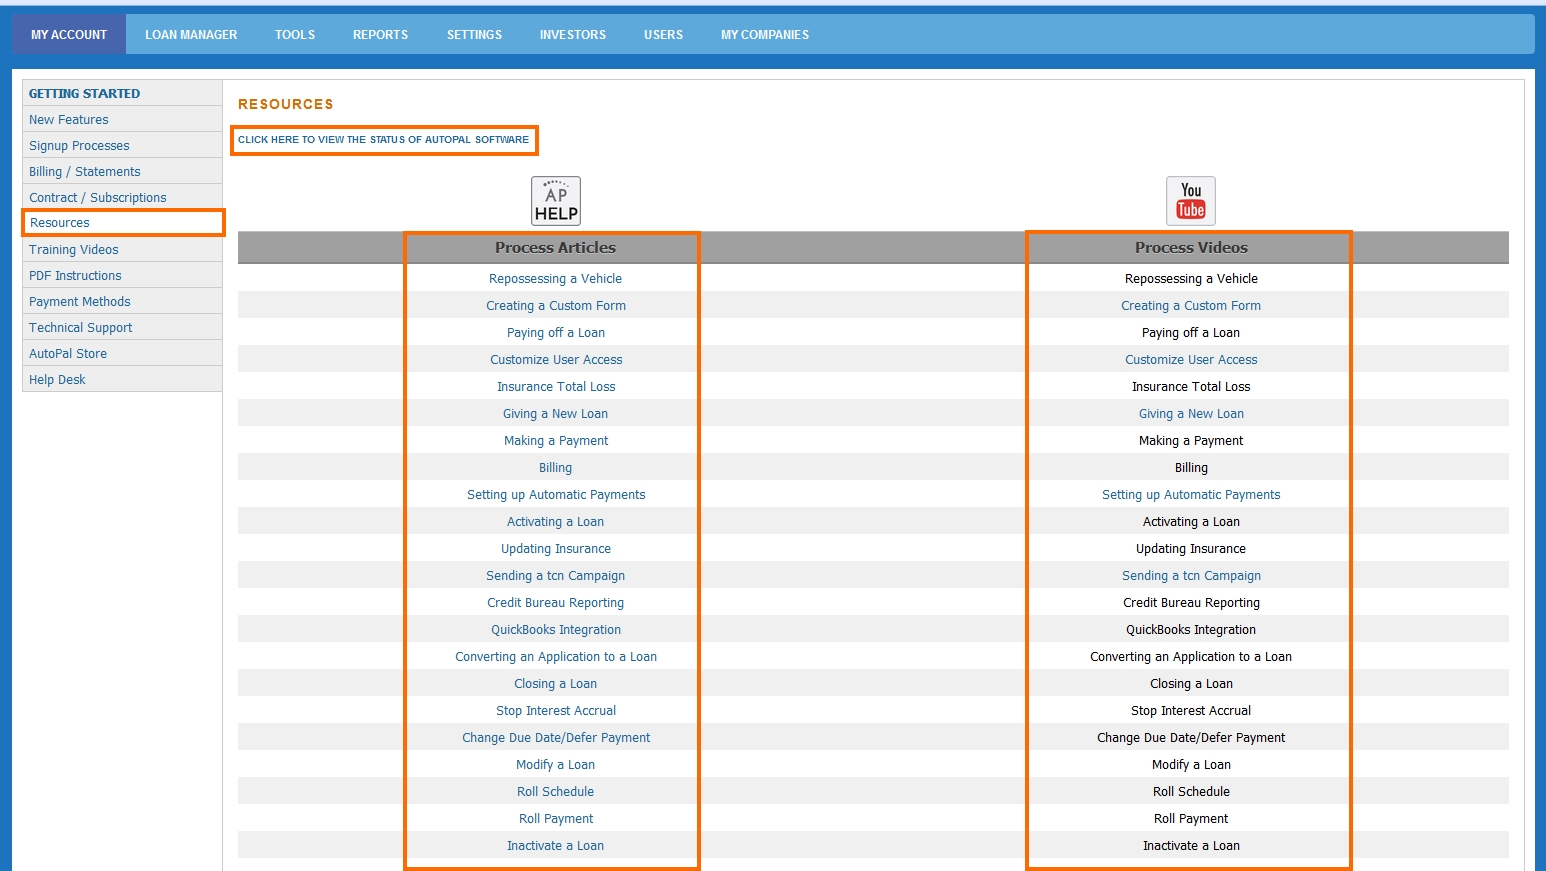Open Investors menu
The image size is (1546, 871).
573,34
